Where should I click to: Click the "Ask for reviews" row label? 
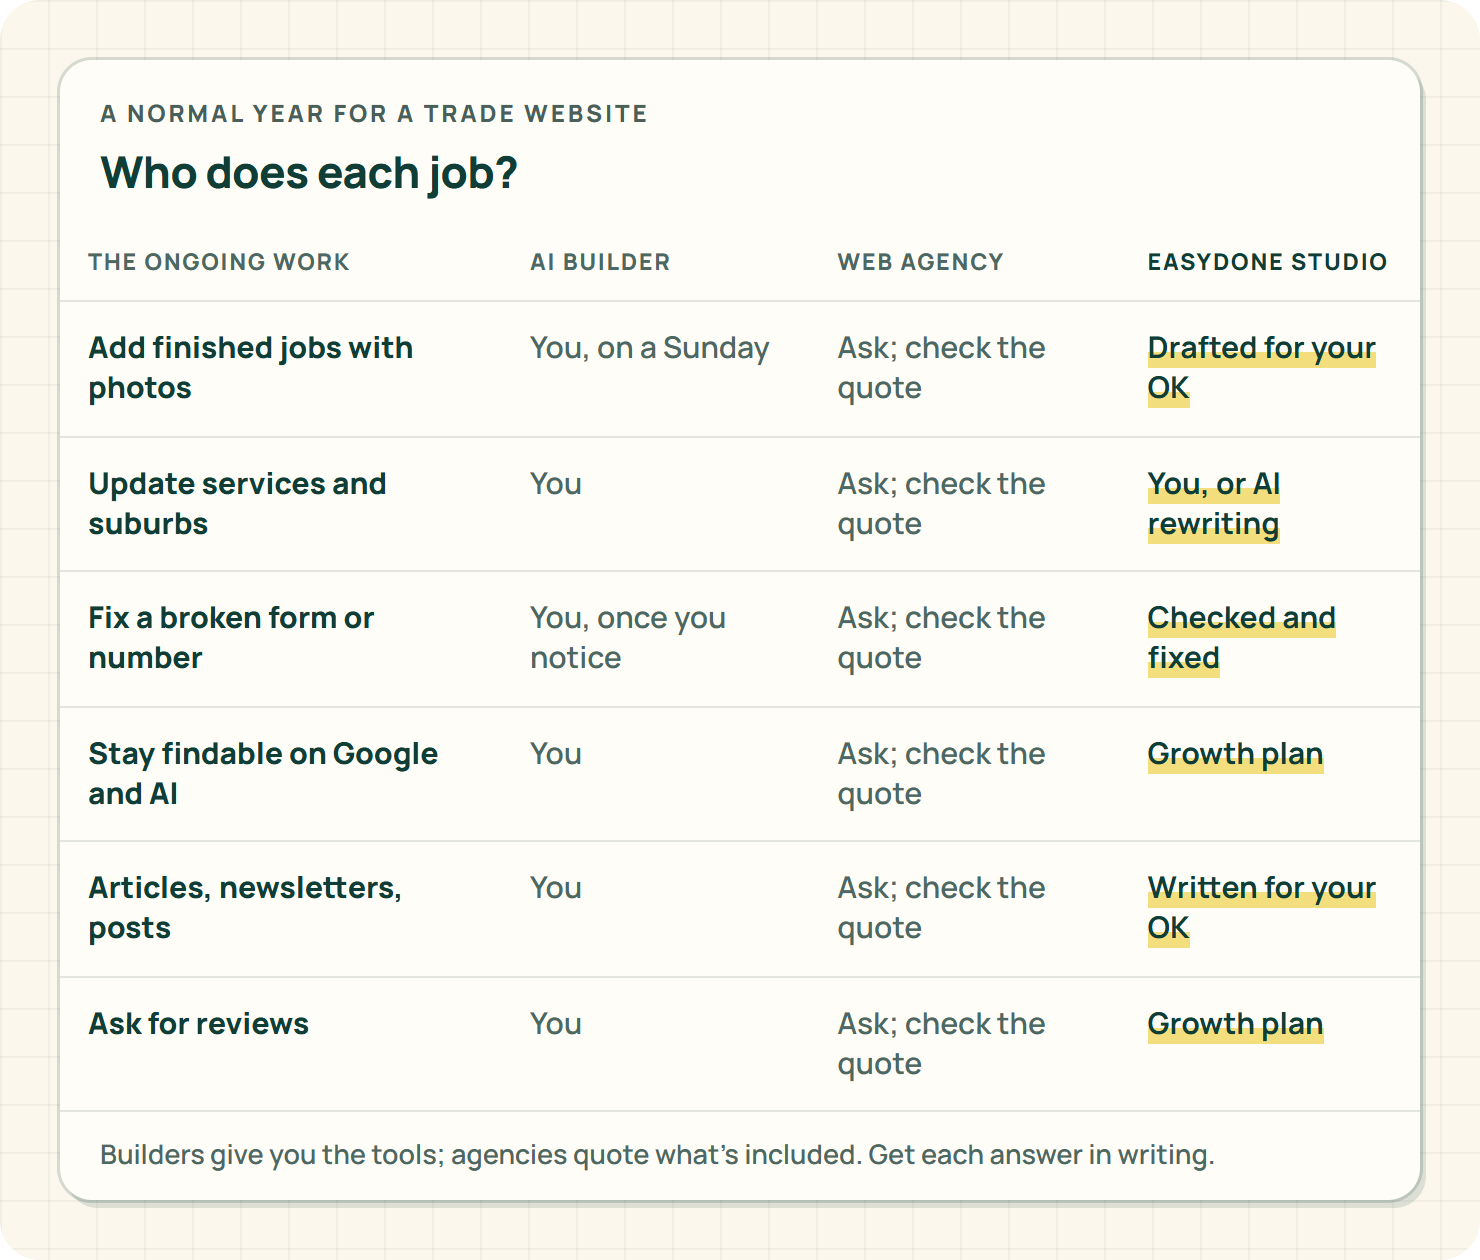pos(199,1024)
